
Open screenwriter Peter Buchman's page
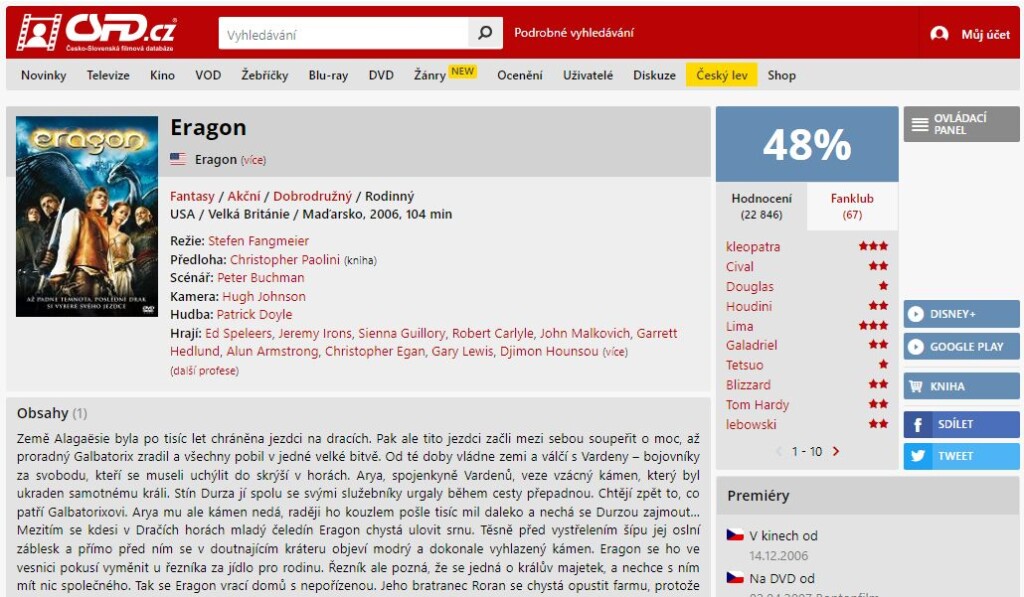261,278
